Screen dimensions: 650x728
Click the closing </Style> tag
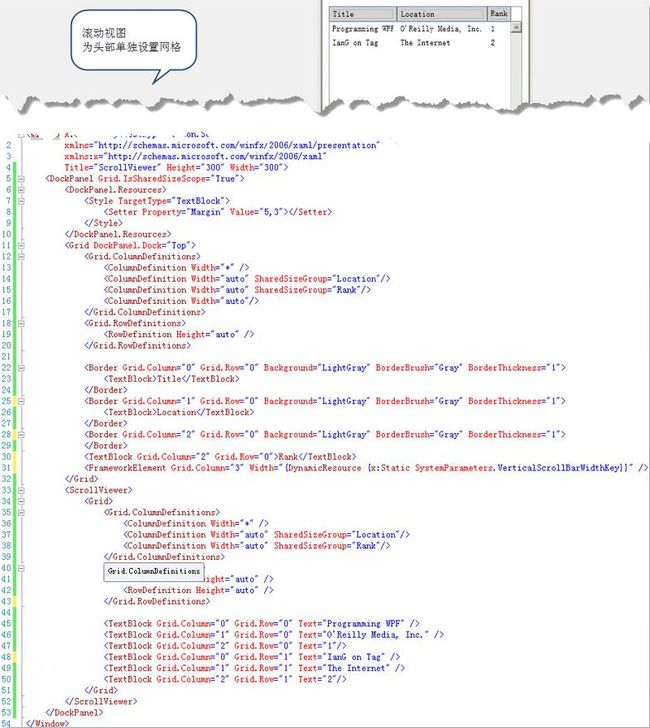(x=104, y=223)
